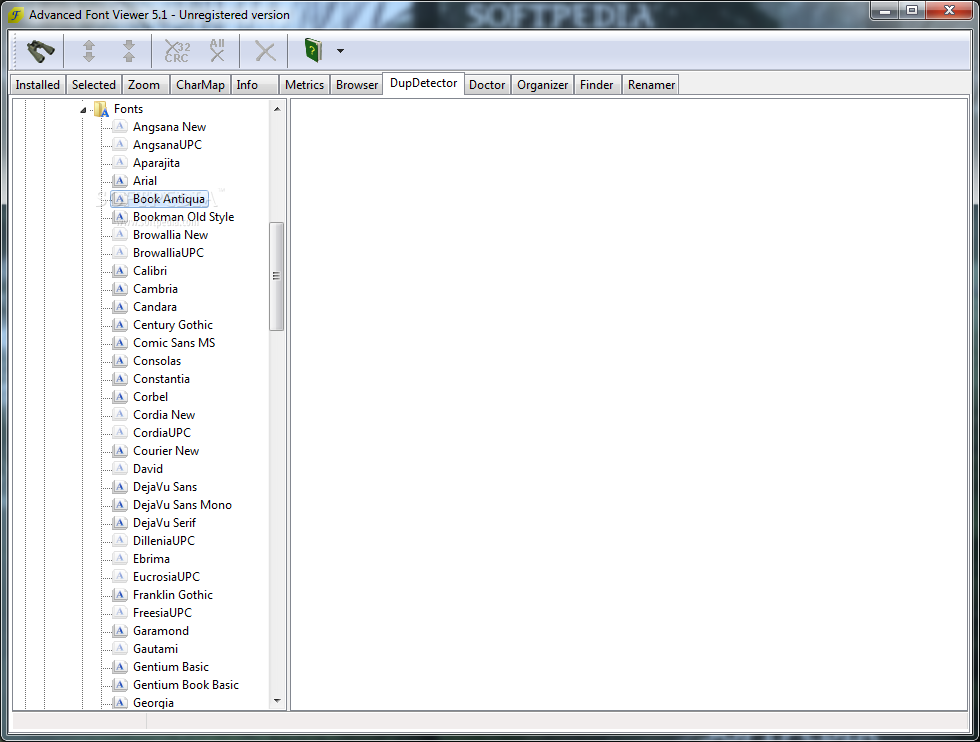Click the Gentium Book Basic font icon
The width and height of the screenshot is (980, 742).
pos(121,685)
